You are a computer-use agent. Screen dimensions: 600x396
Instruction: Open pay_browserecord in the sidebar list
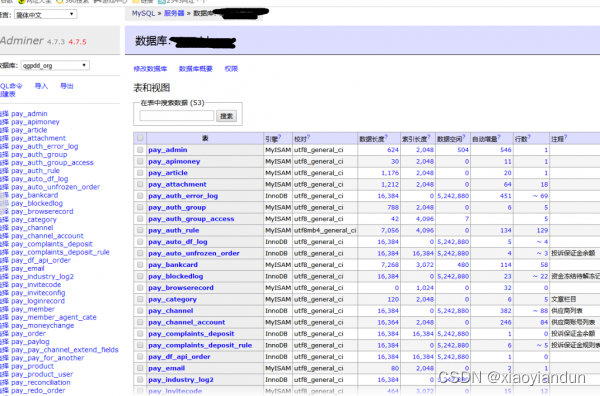(42, 212)
